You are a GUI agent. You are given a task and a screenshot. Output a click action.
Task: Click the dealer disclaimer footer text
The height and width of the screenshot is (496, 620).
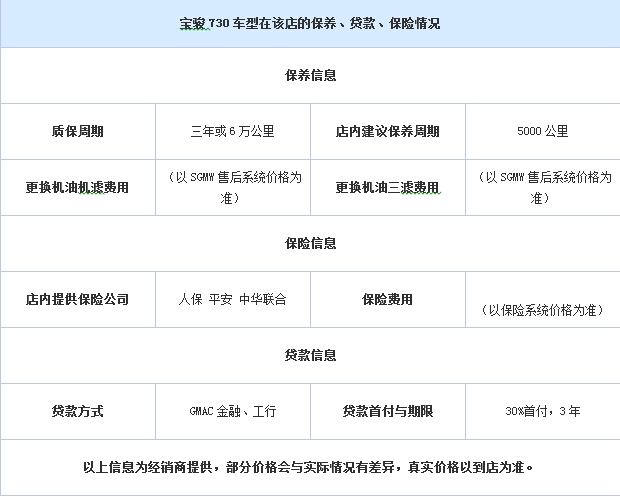pyautogui.click(x=308, y=468)
